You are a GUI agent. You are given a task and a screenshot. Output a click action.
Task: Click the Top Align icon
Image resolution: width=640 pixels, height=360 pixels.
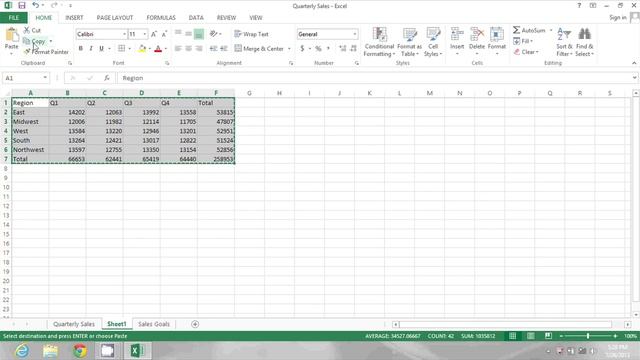tap(178, 34)
